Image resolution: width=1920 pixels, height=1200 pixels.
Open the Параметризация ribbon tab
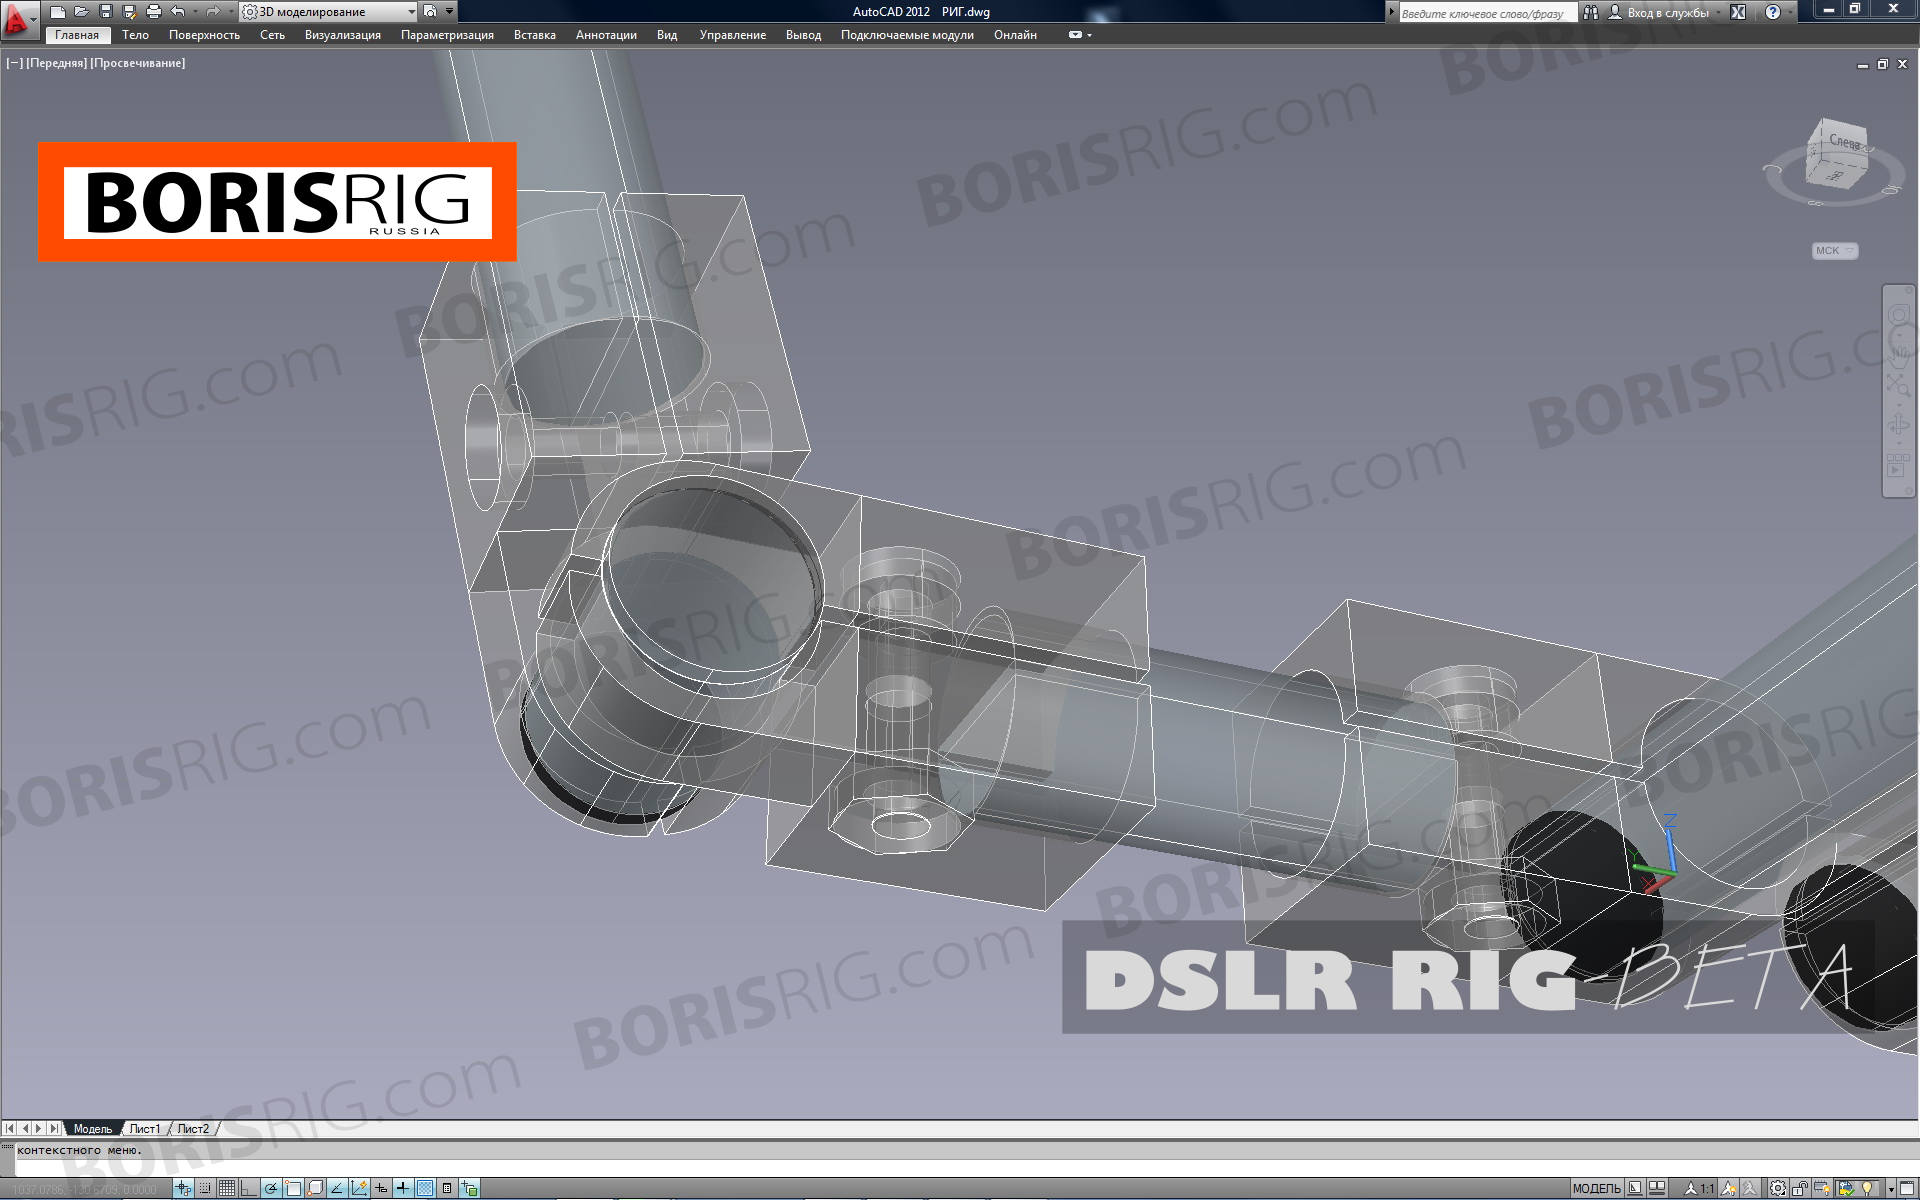pyautogui.click(x=447, y=35)
